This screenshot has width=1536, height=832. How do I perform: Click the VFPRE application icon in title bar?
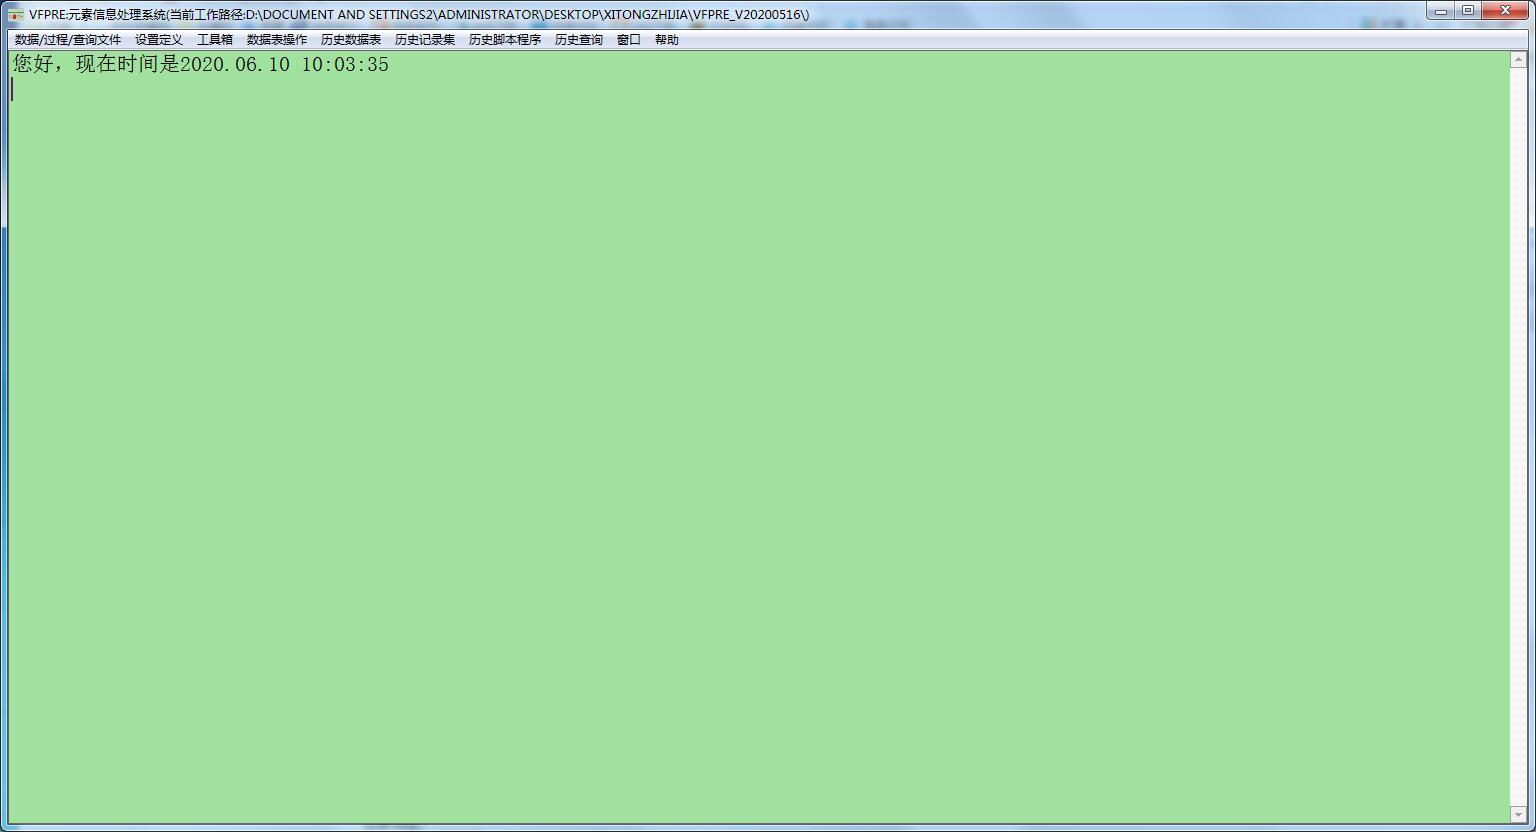point(16,14)
